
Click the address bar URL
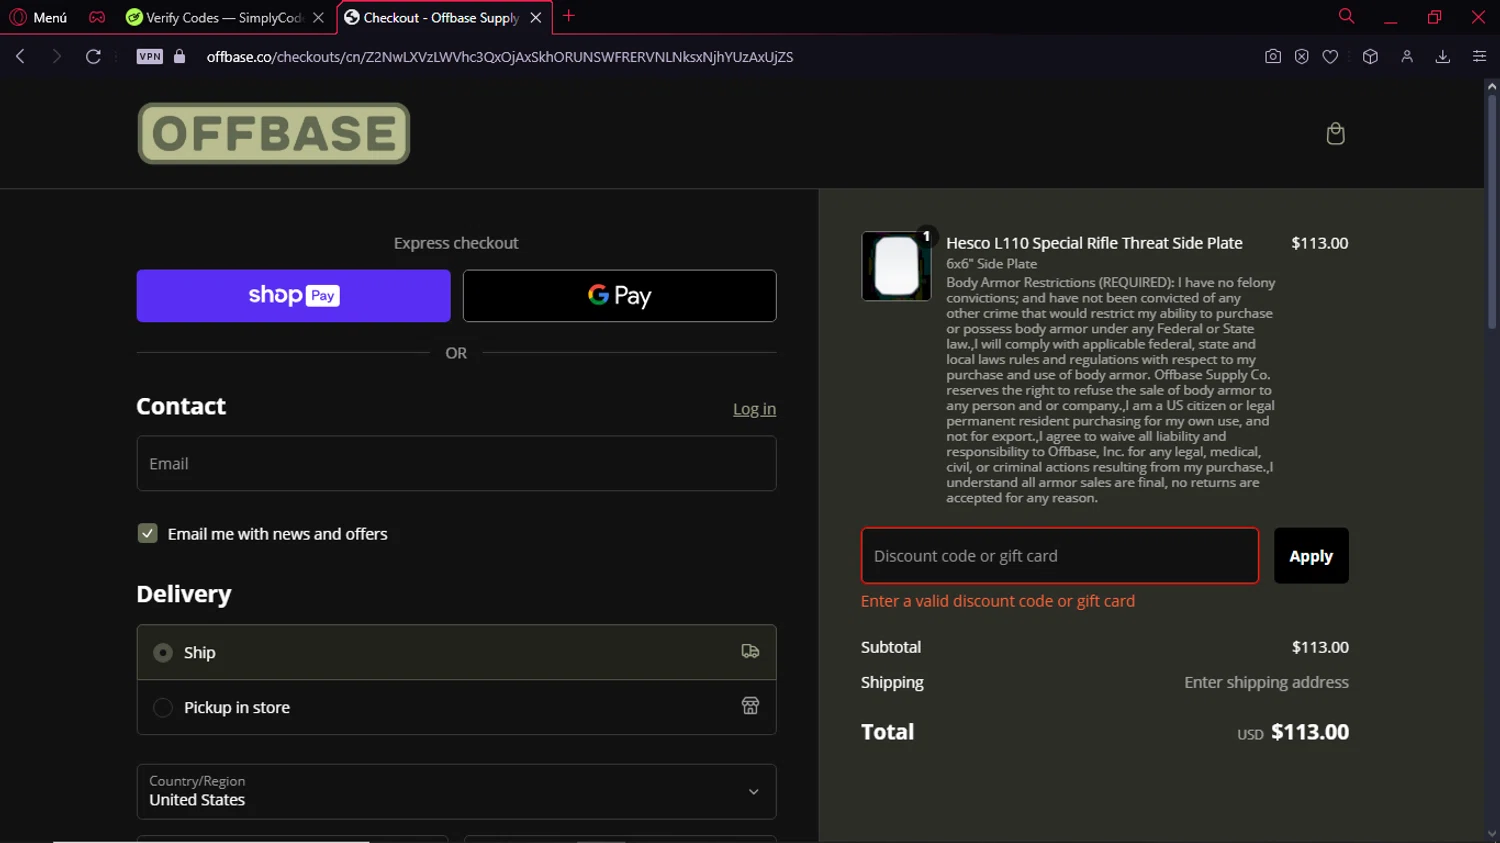point(500,57)
